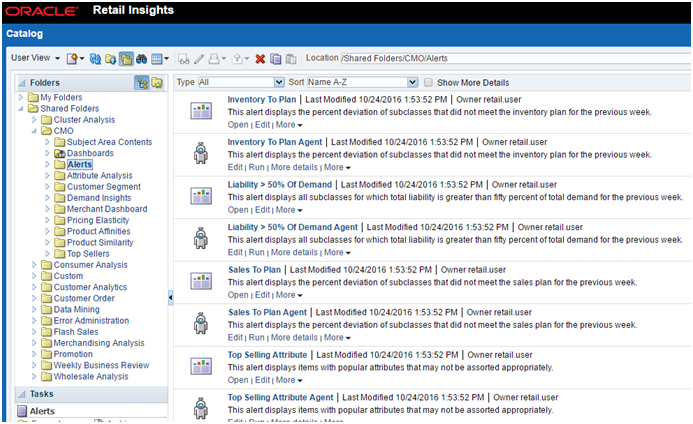This screenshot has height=424, width=693.
Task: Select the Merchant Dashboard folder
Action: pos(107,209)
